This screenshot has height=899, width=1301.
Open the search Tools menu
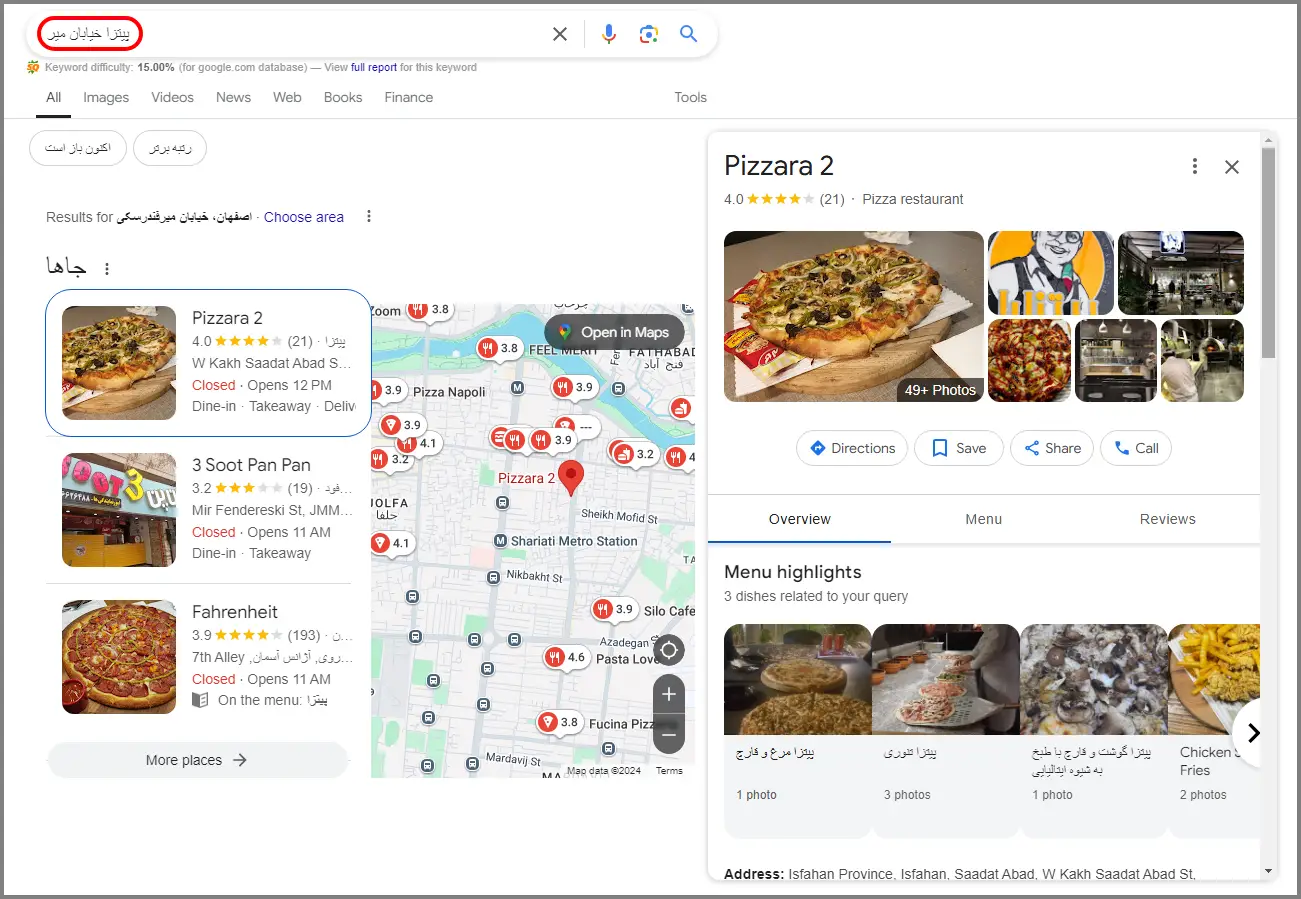[690, 97]
